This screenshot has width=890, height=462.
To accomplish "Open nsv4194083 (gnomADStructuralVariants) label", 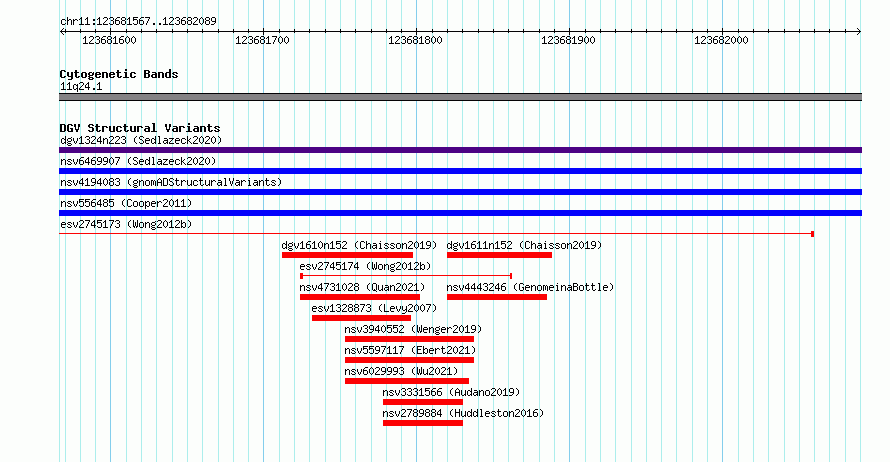I will click(171, 182).
